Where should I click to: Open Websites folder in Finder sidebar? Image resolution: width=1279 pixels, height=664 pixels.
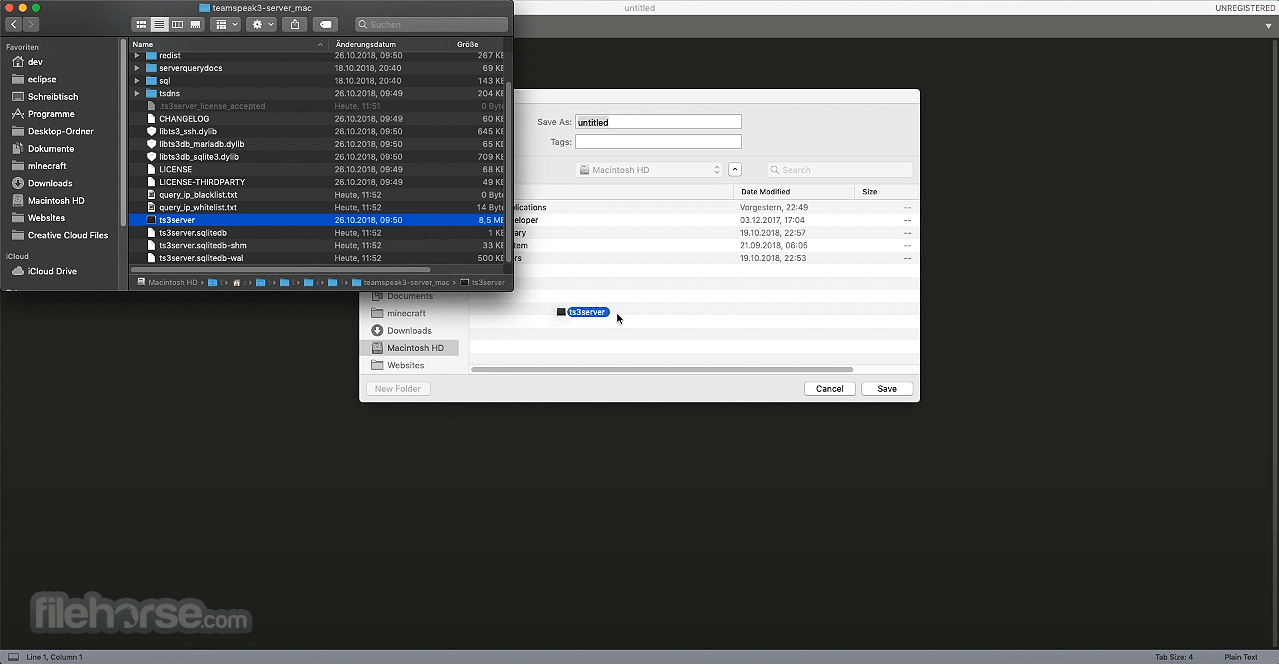tap(46, 218)
